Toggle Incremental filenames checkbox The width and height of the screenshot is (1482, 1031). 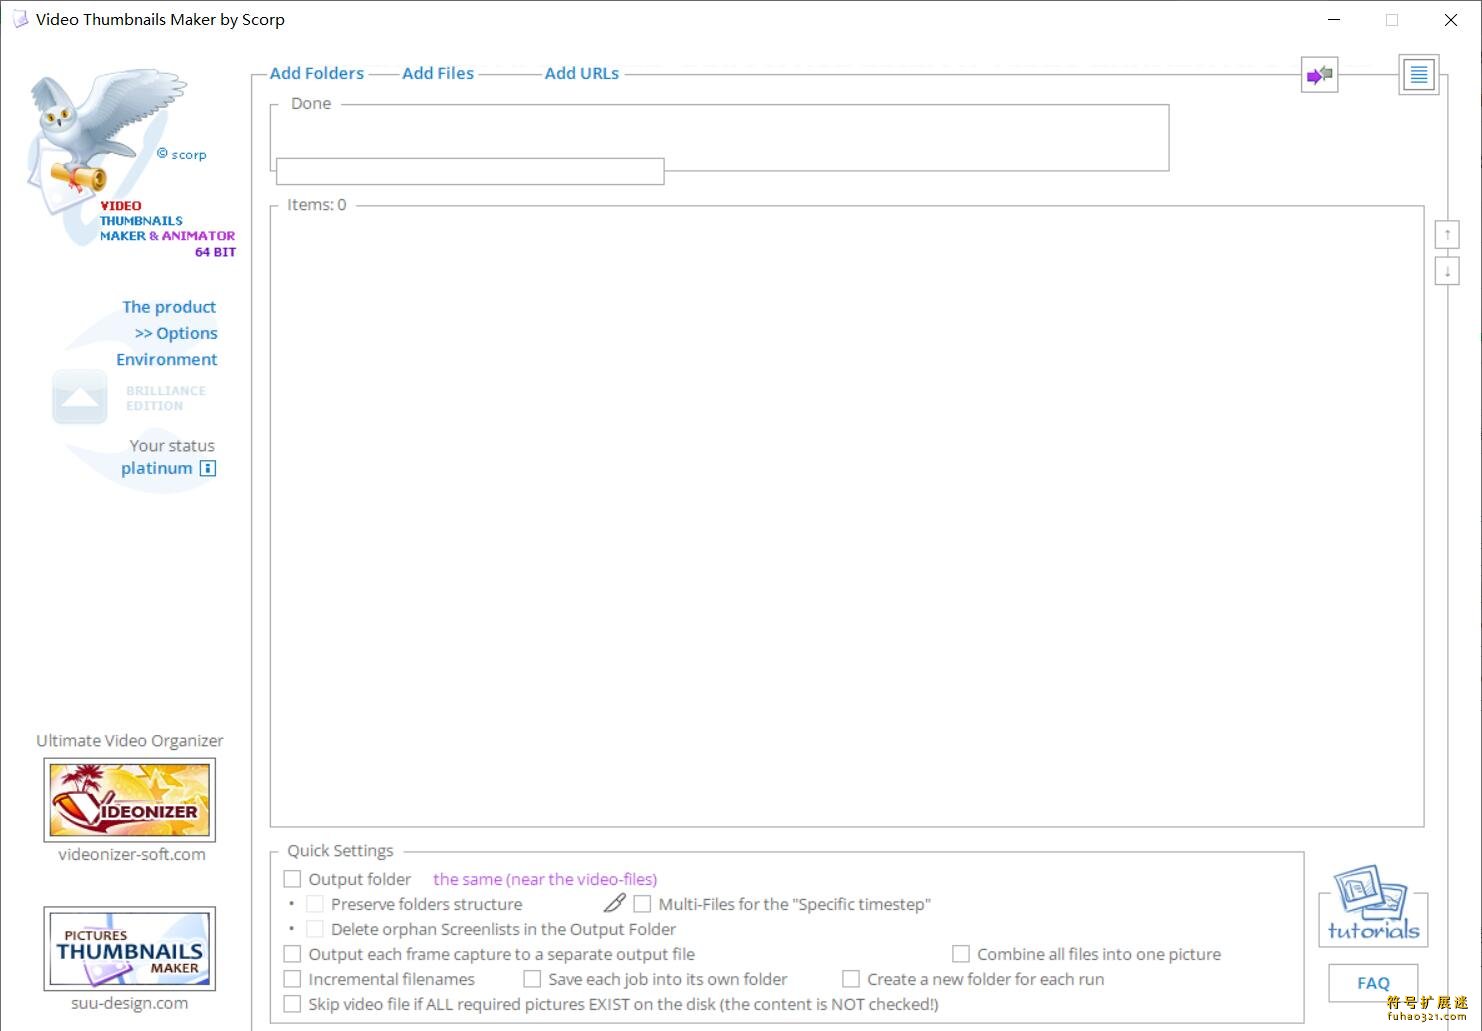pos(292,979)
